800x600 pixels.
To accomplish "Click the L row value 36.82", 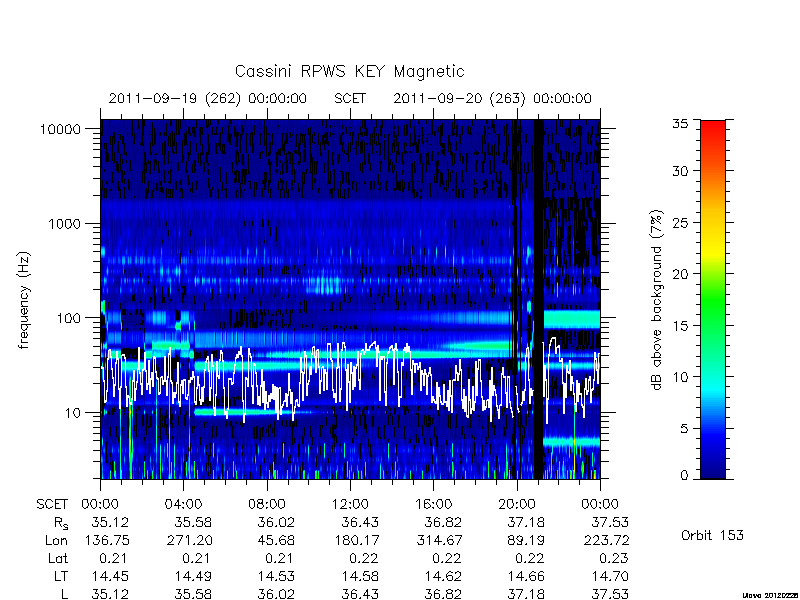I will (443, 594).
